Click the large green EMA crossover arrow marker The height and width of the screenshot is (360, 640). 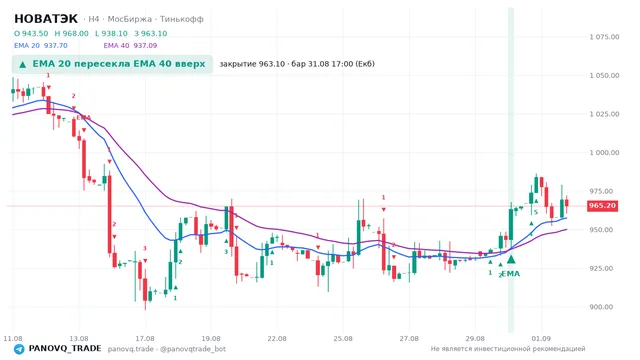[x=511, y=259]
